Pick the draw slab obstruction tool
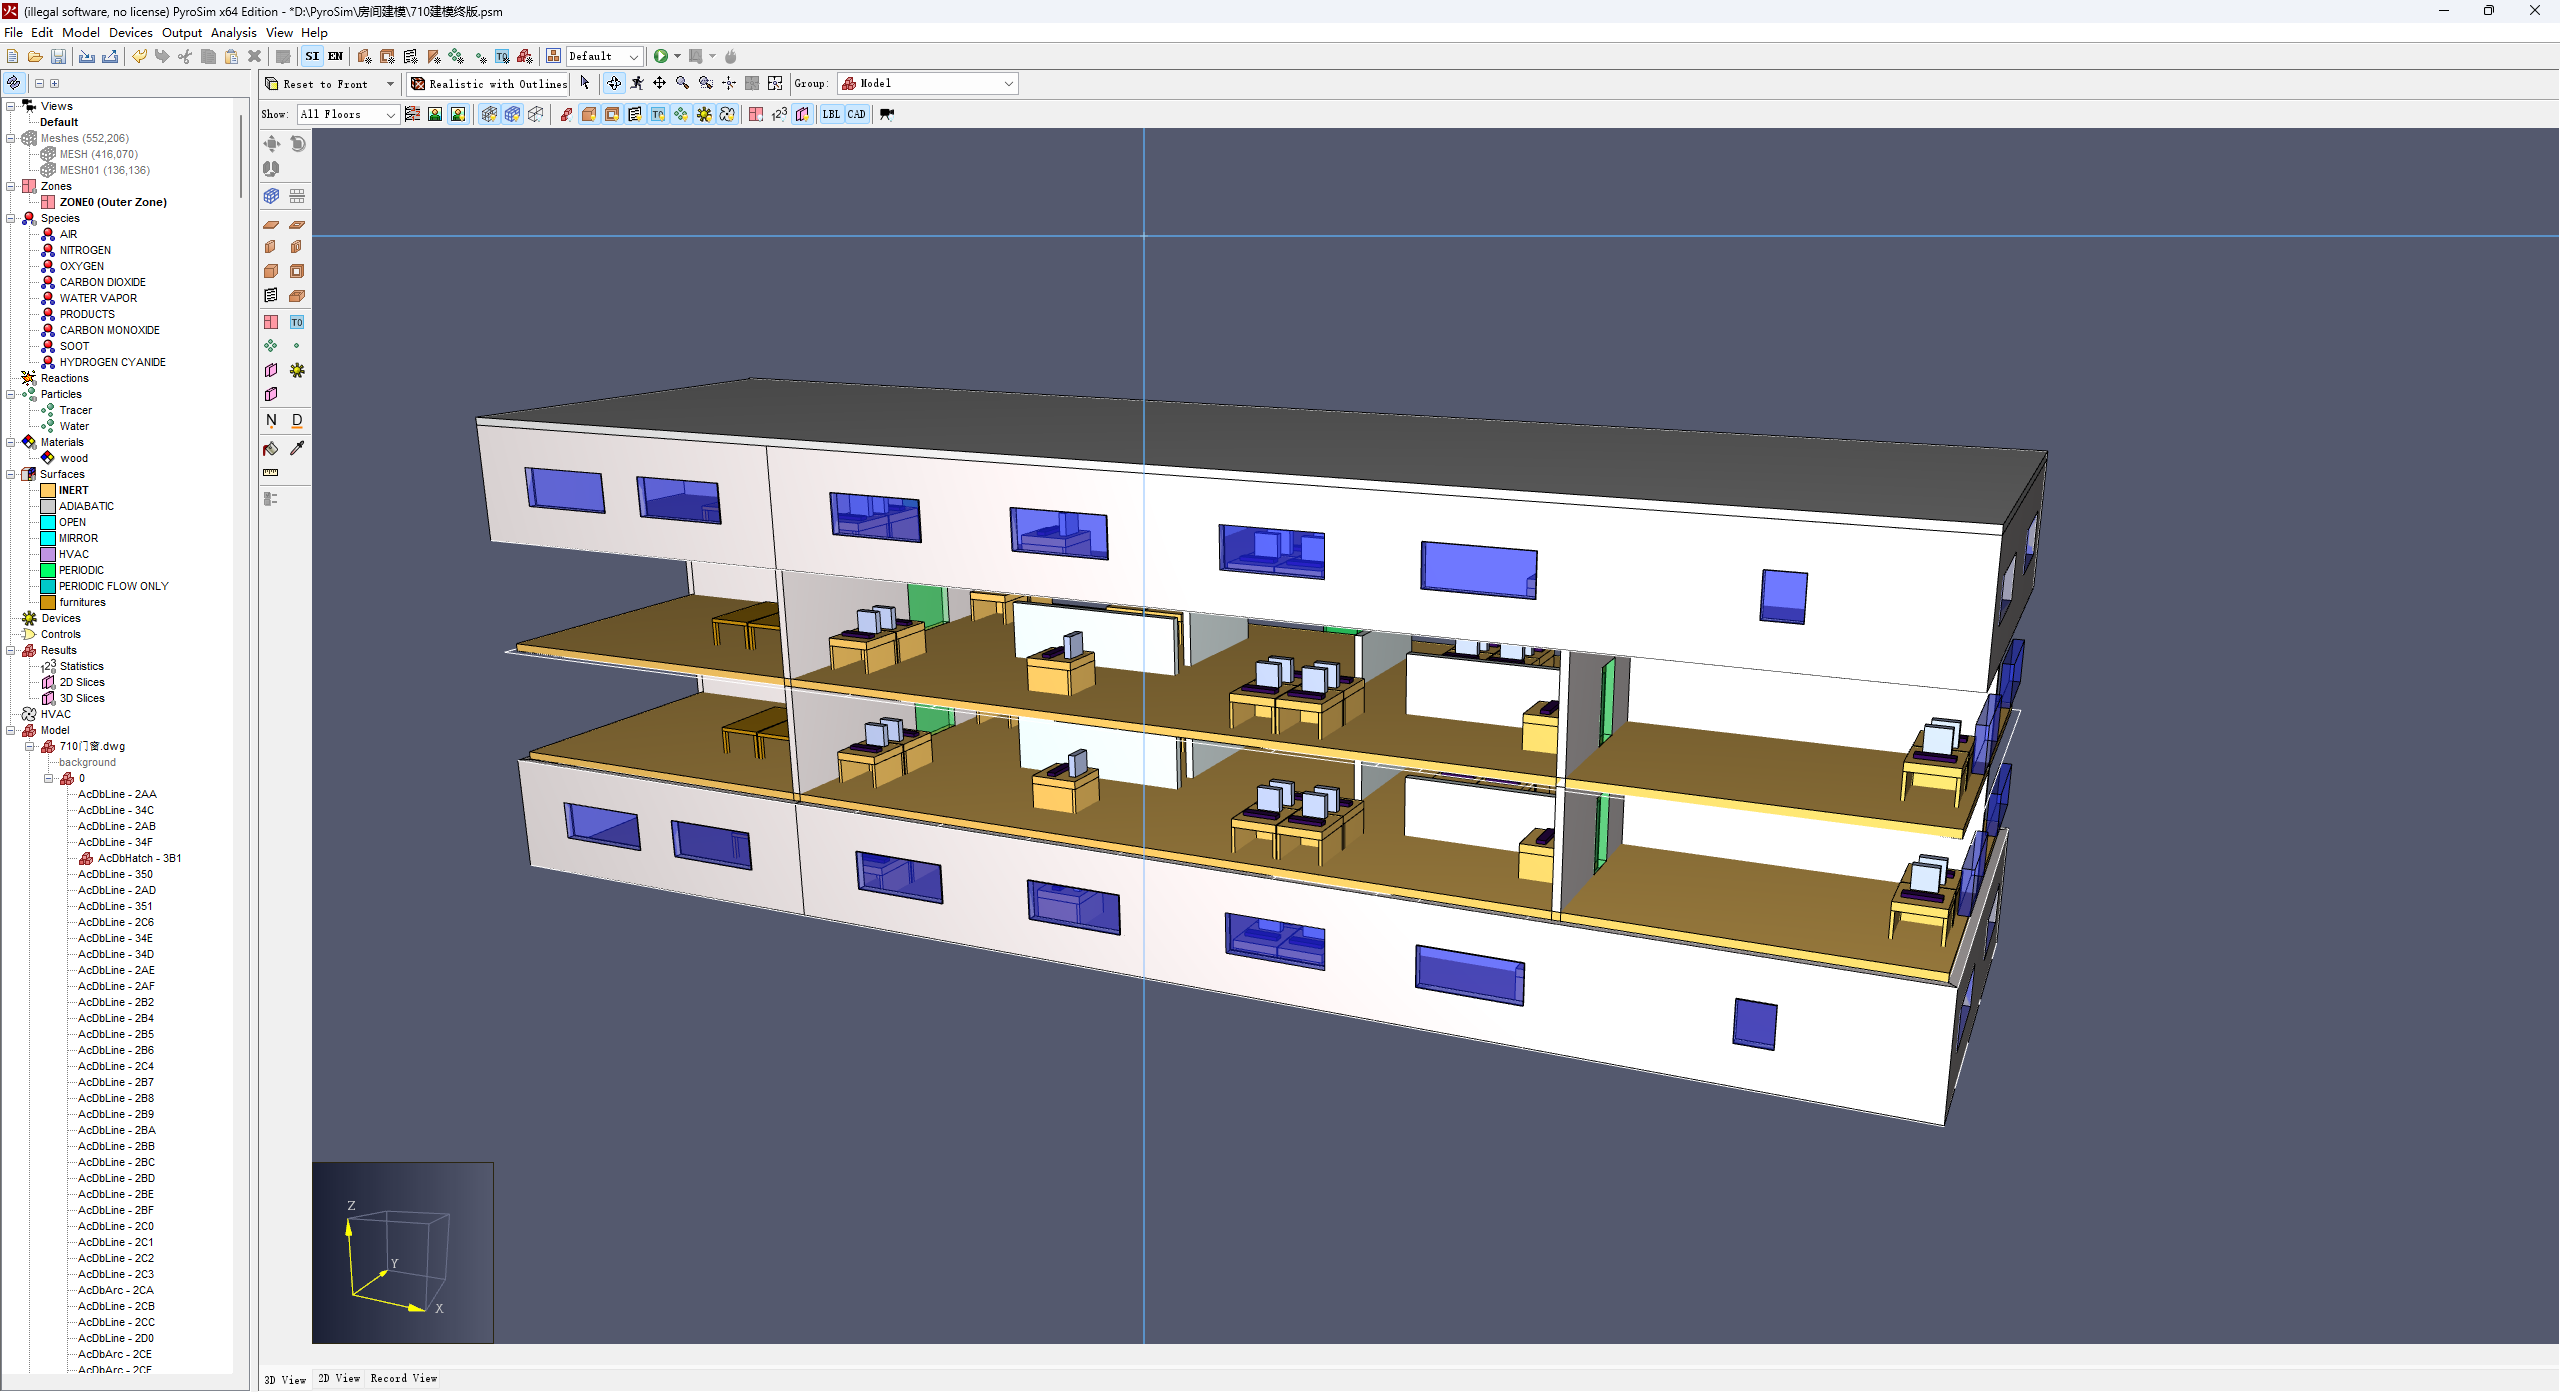The width and height of the screenshot is (2560, 1392). pos(271,225)
